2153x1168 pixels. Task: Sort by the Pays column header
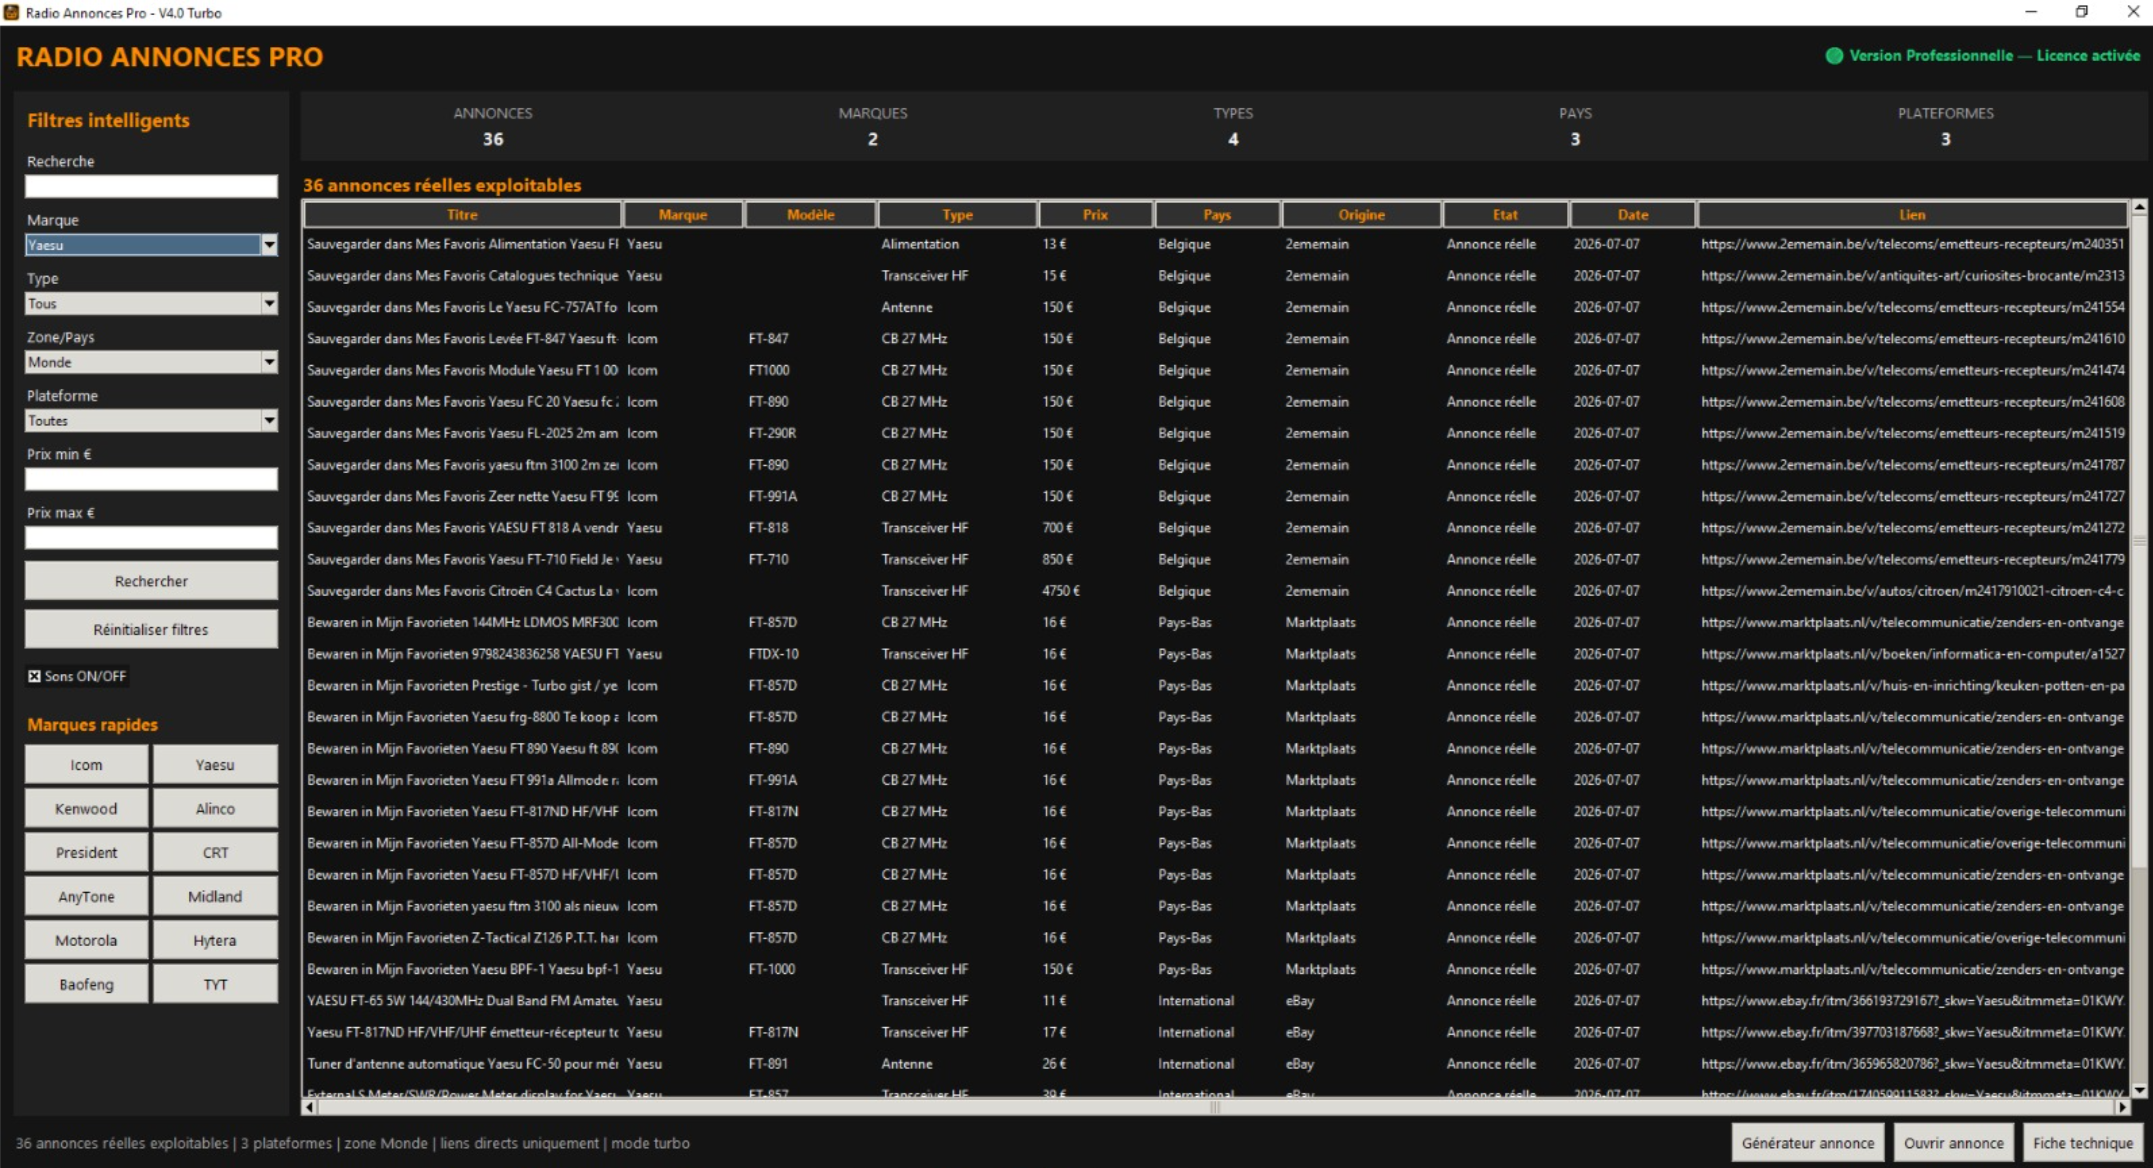1217,215
